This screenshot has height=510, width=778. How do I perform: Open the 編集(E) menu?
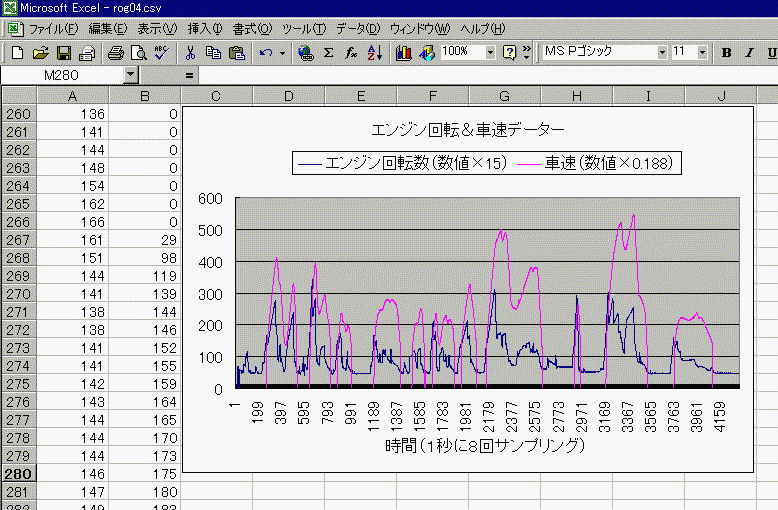pos(108,29)
